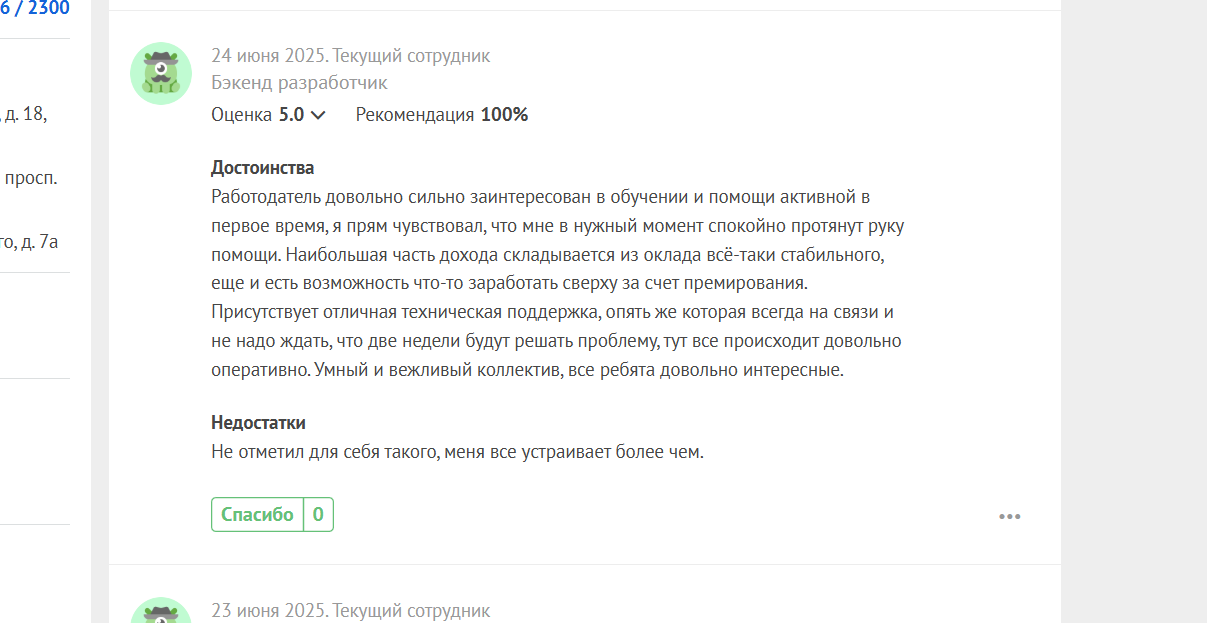1207x623 pixels.
Task: Click the 100% recommendation value
Action: 504,114
